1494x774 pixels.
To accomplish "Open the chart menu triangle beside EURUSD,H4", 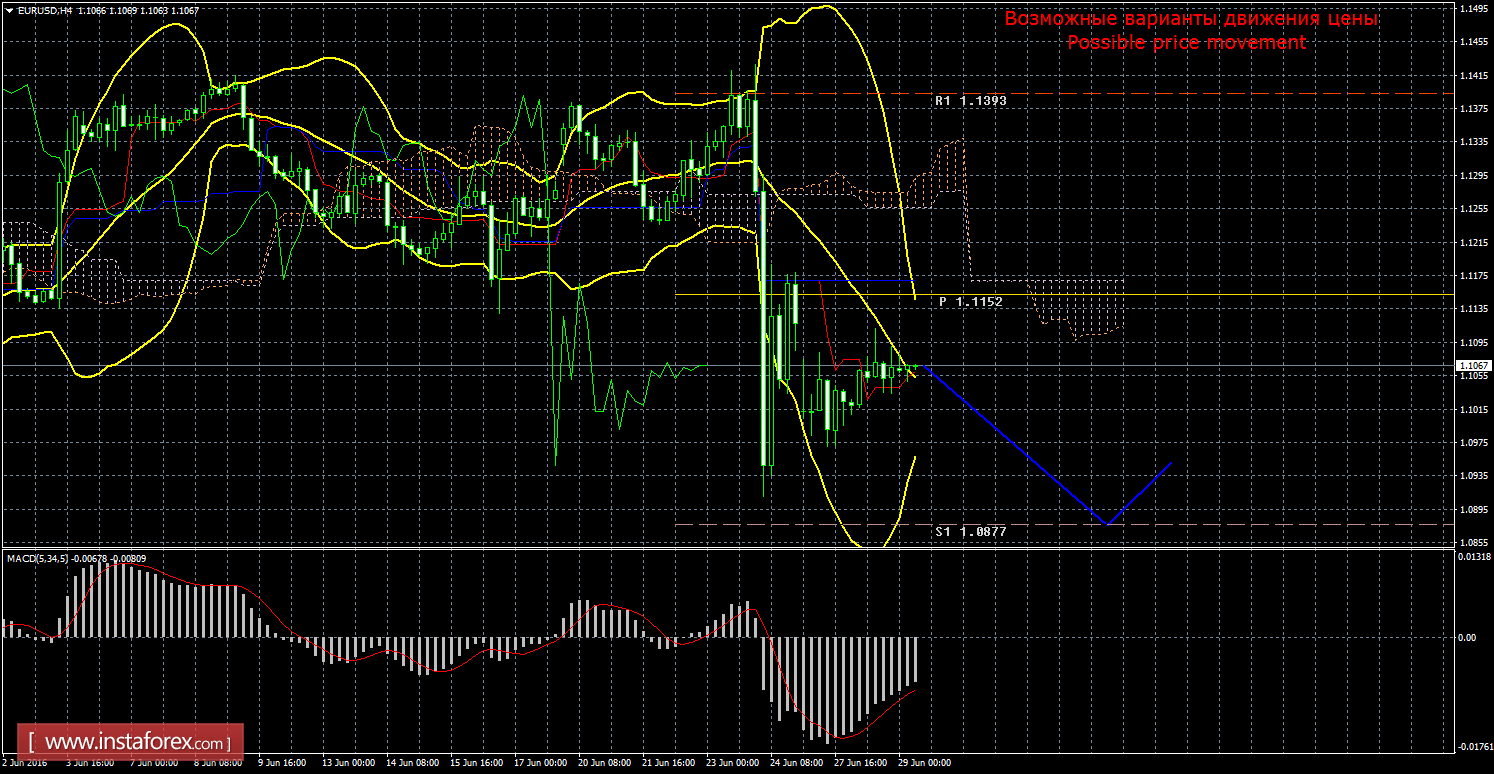I will 10,10.
